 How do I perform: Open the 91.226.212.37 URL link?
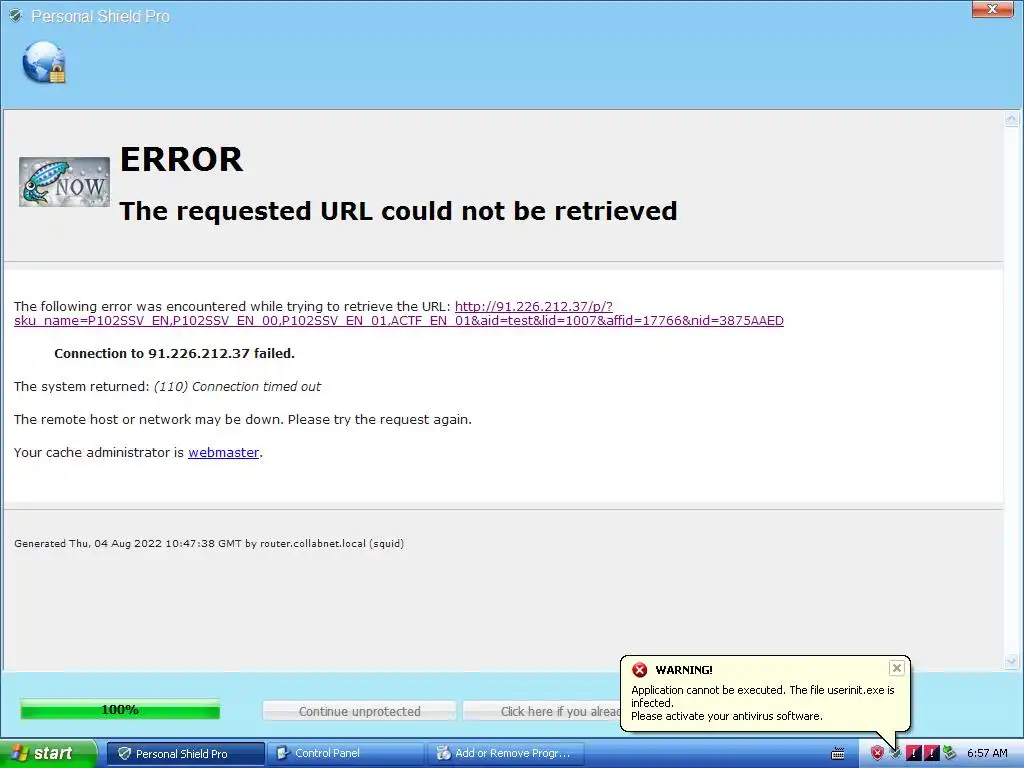coord(398,313)
